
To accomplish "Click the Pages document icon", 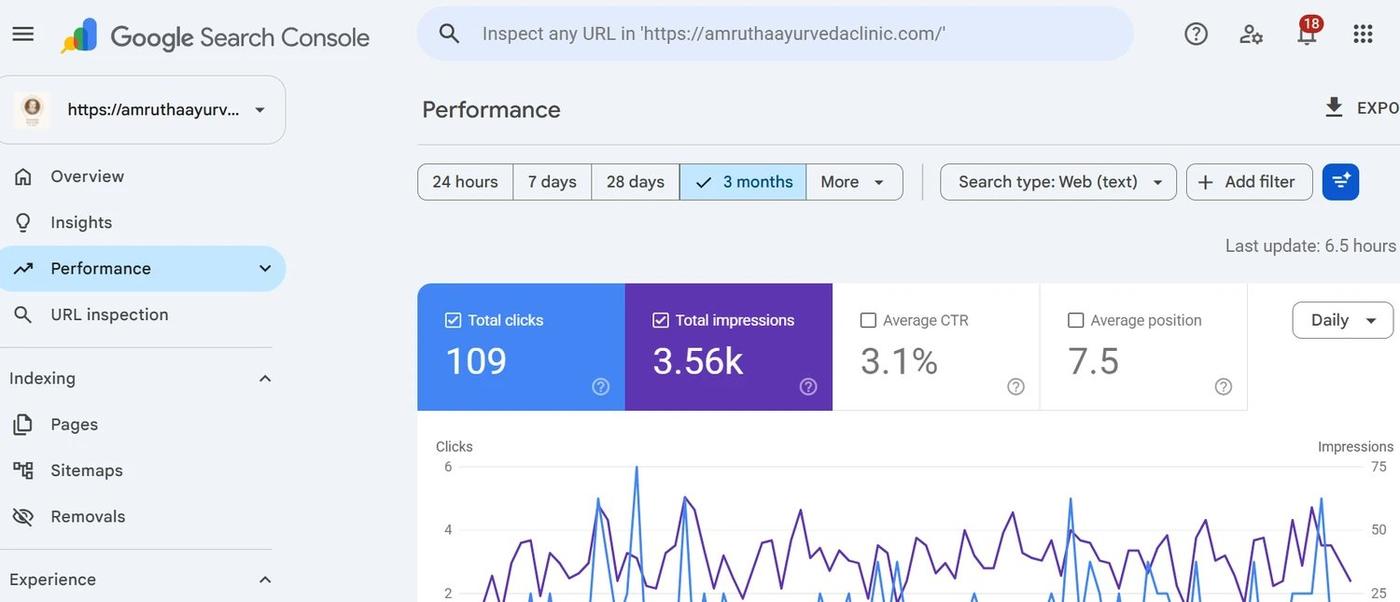I will (x=23, y=424).
